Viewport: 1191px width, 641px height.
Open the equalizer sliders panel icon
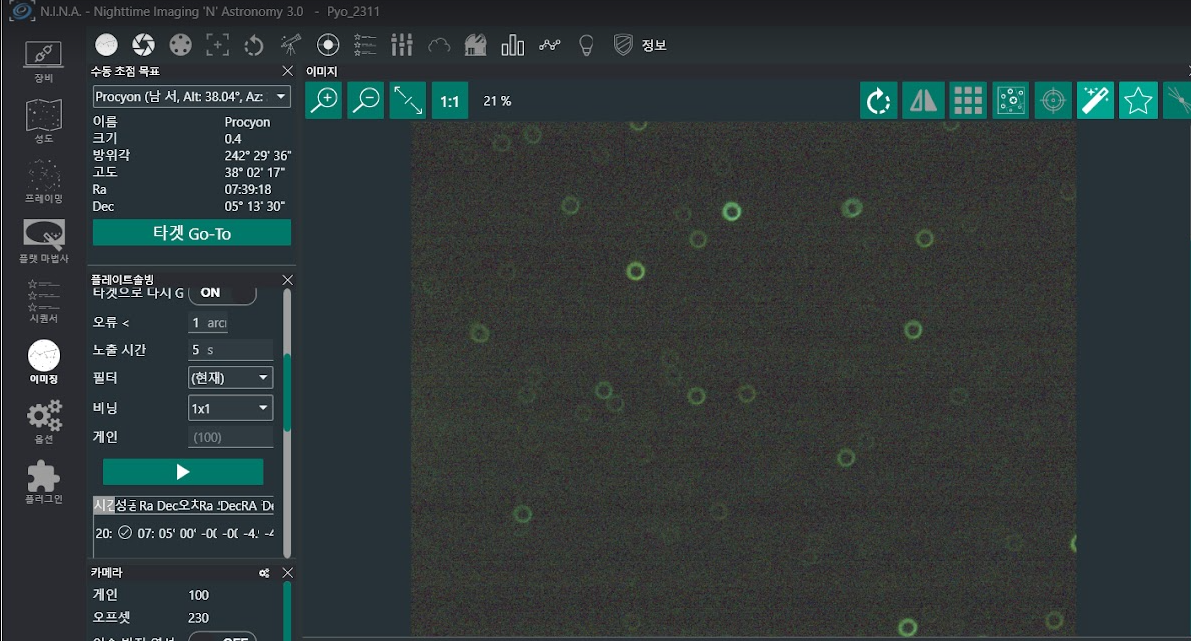pyautogui.click(x=402, y=45)
